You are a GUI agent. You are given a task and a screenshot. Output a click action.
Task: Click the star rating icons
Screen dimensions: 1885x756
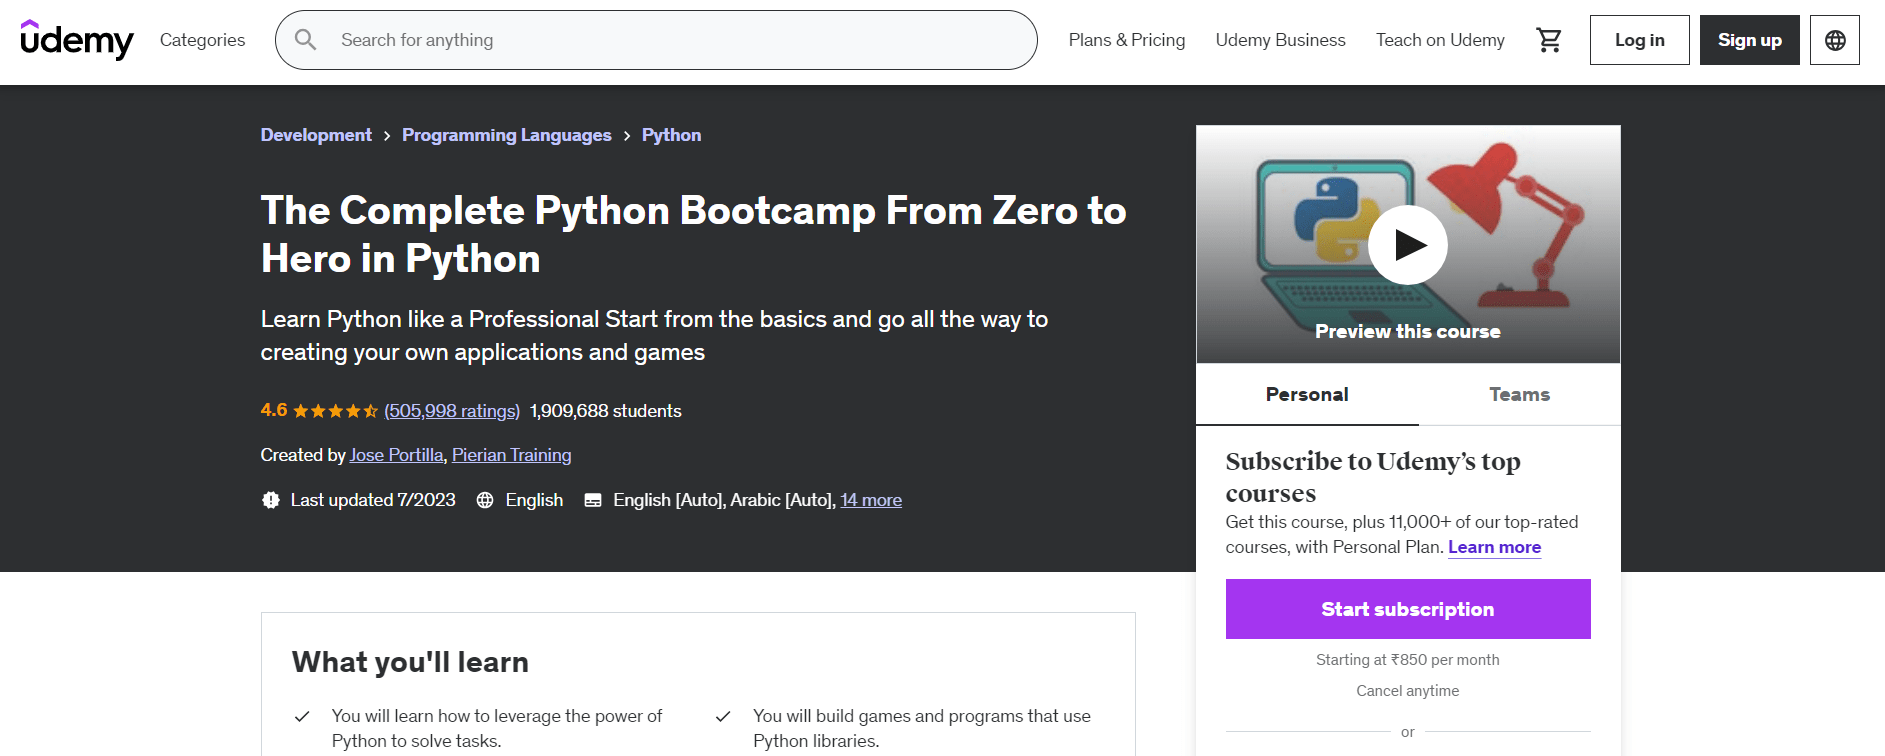(335, 411)
